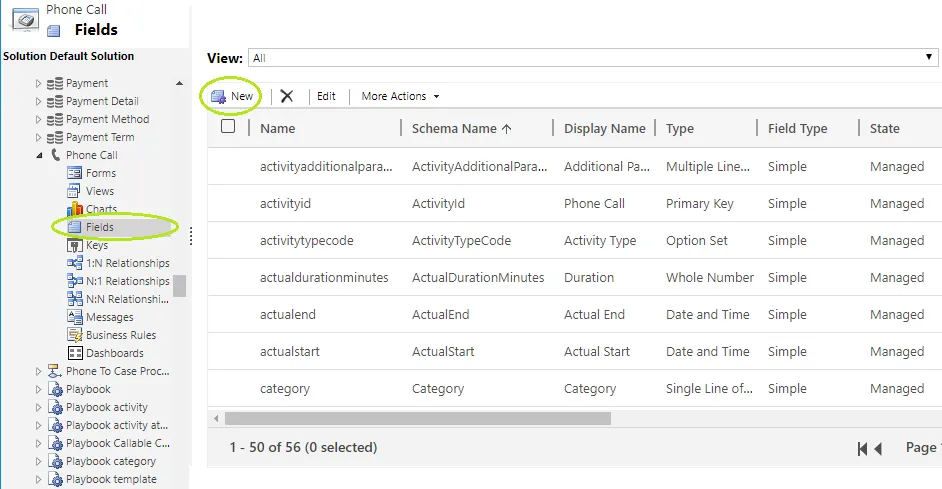Click the Views icon under Phone Call
Screen dimensions: 942x489
coord(74,191)
